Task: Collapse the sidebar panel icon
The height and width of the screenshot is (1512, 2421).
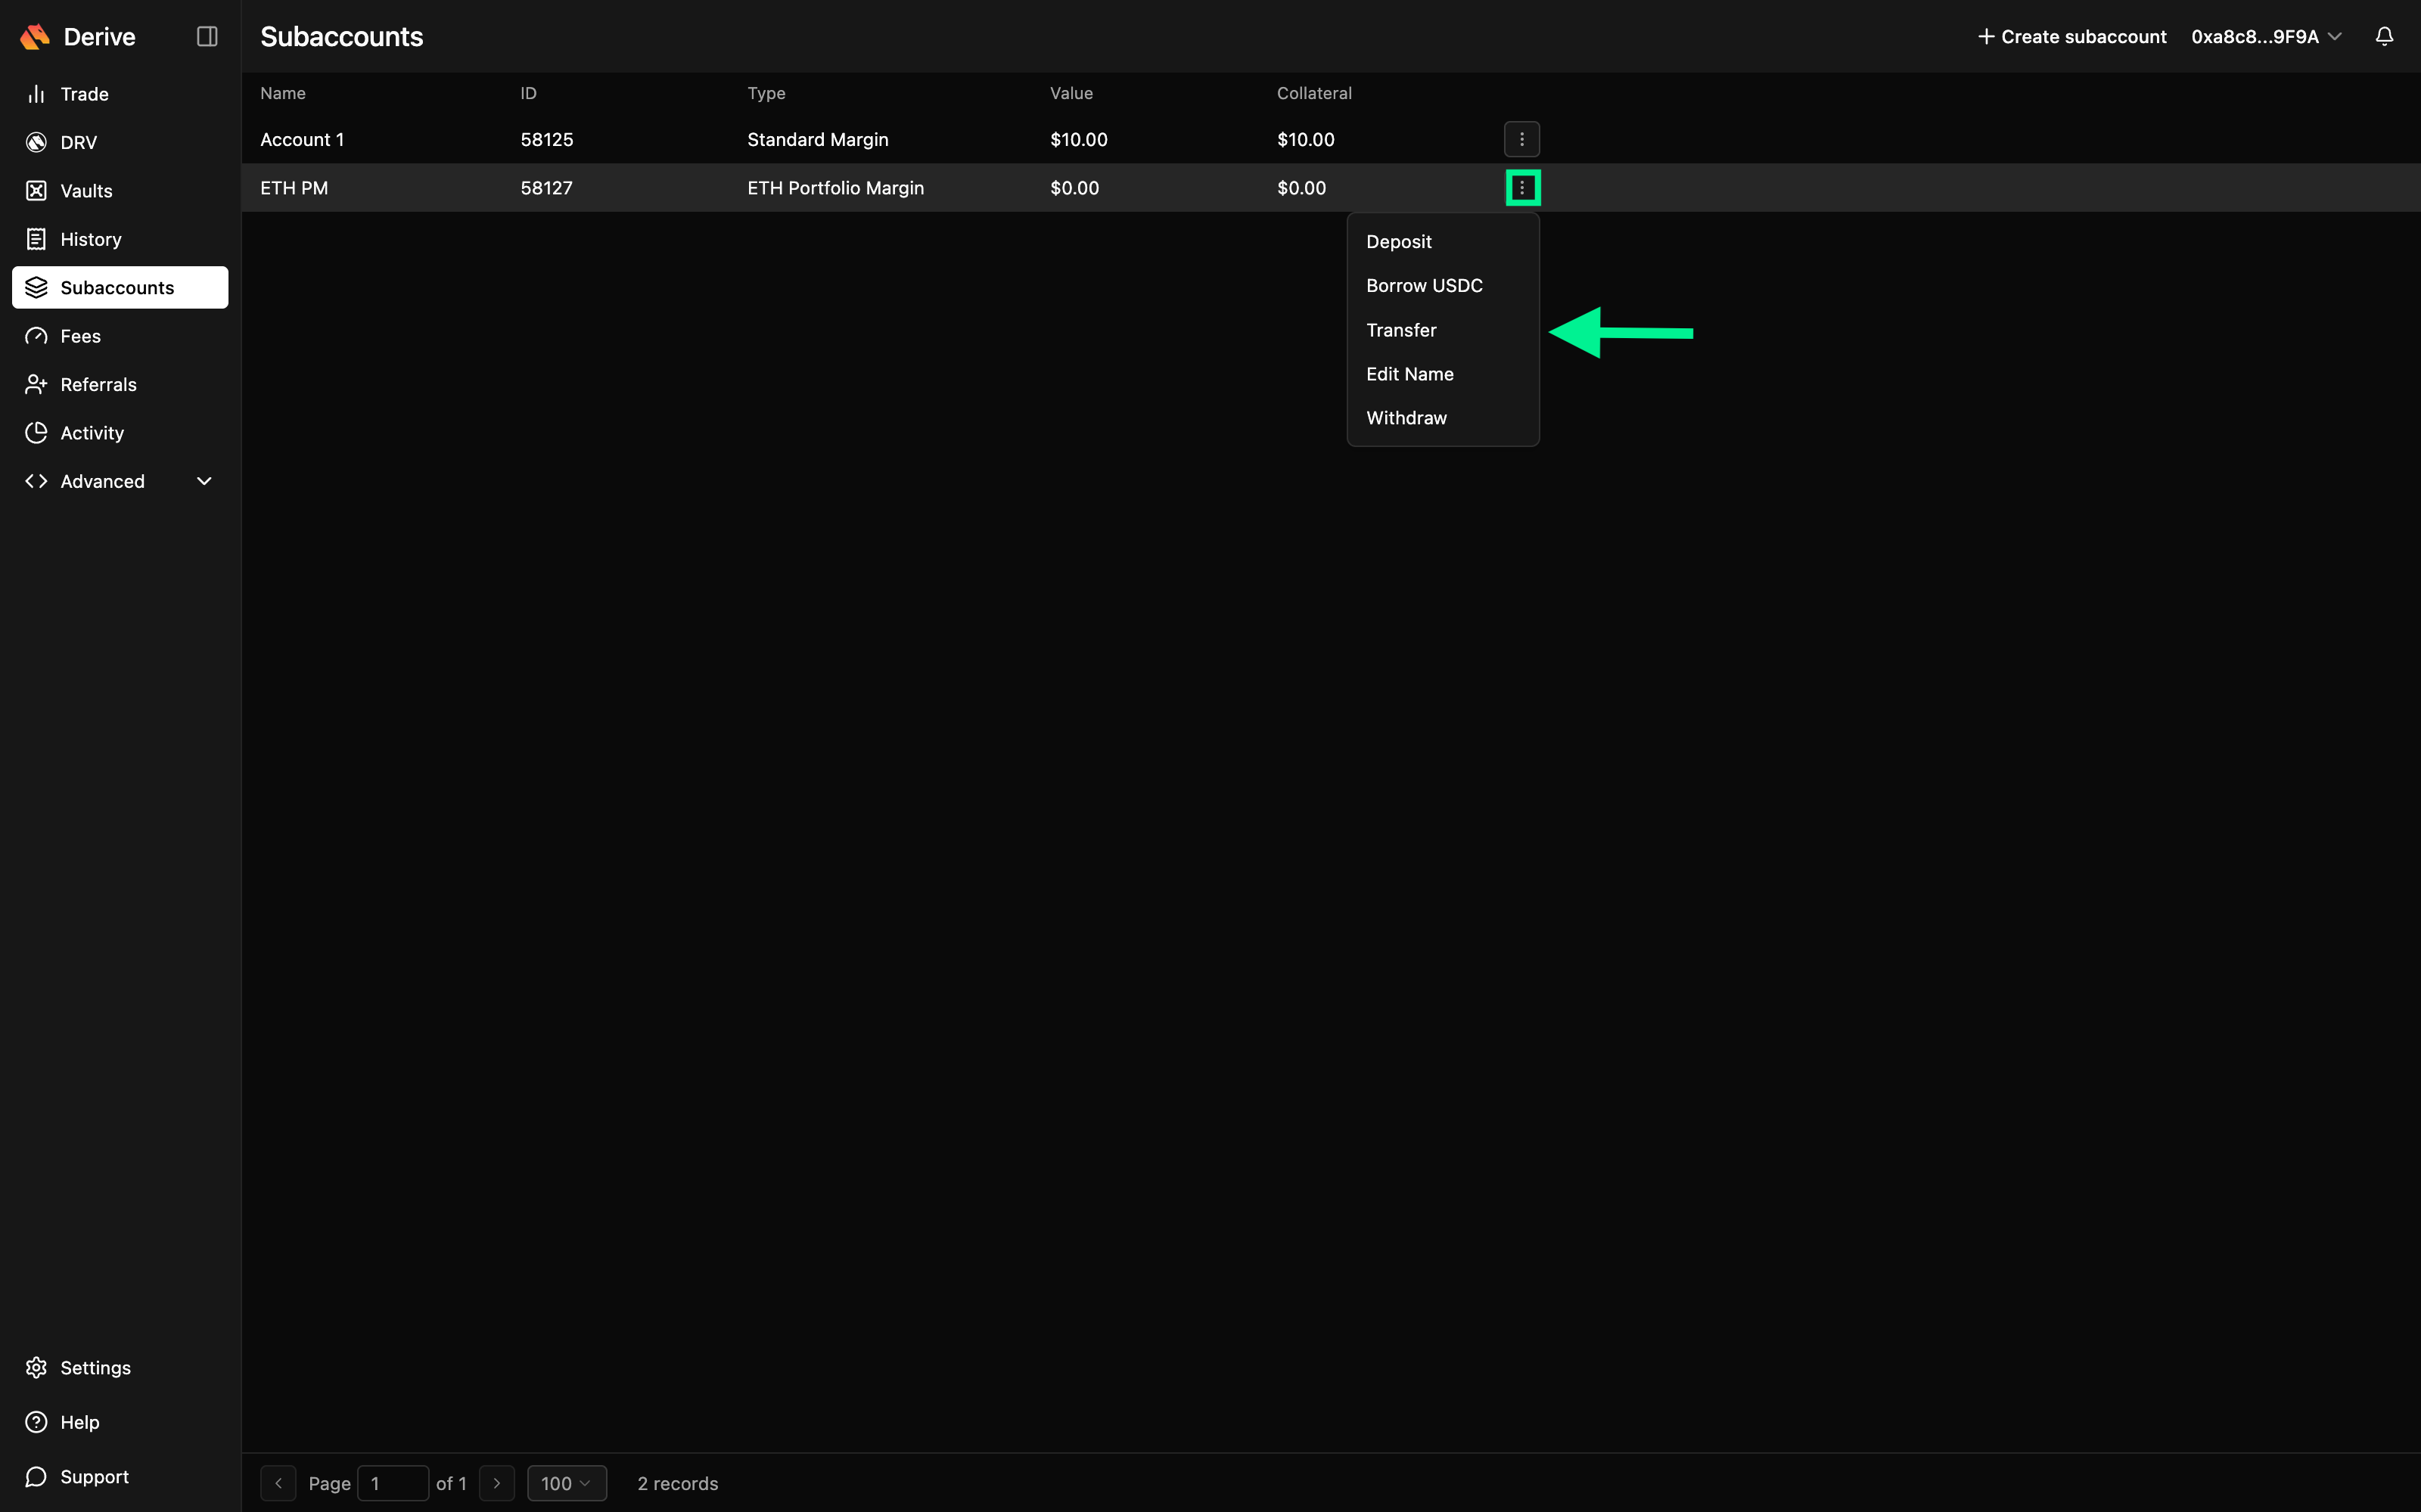Action: pyautogui.click(x=207, y=37)
